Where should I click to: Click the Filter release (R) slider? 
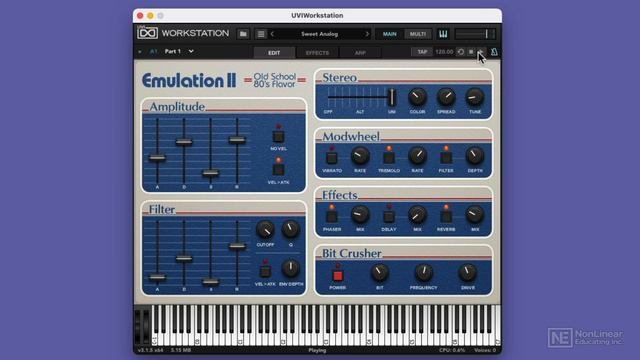click(237, 246)
